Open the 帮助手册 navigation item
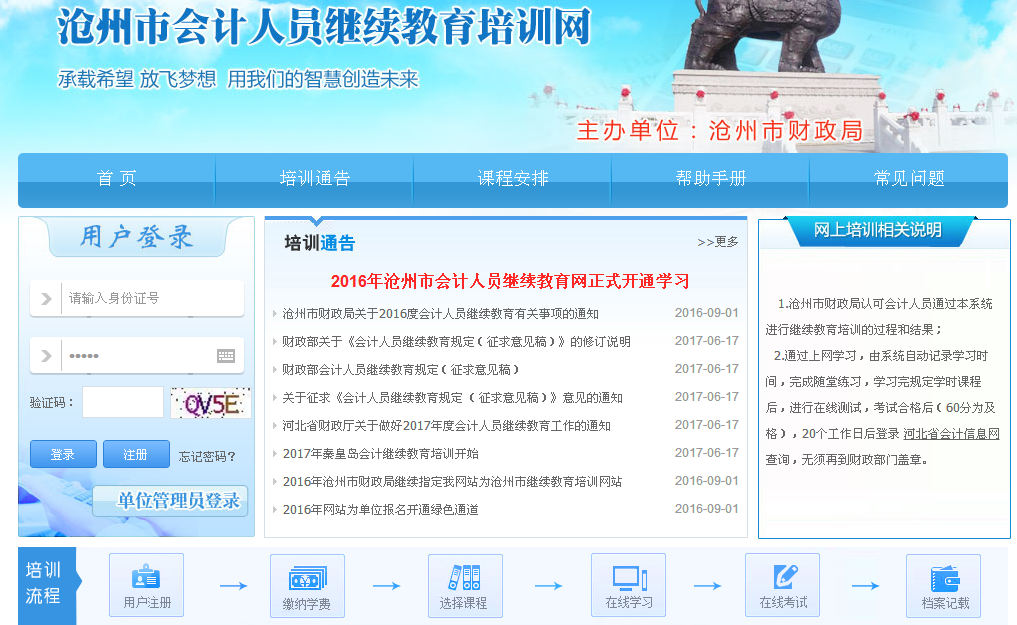1017x625 pixels. [711, 179]
